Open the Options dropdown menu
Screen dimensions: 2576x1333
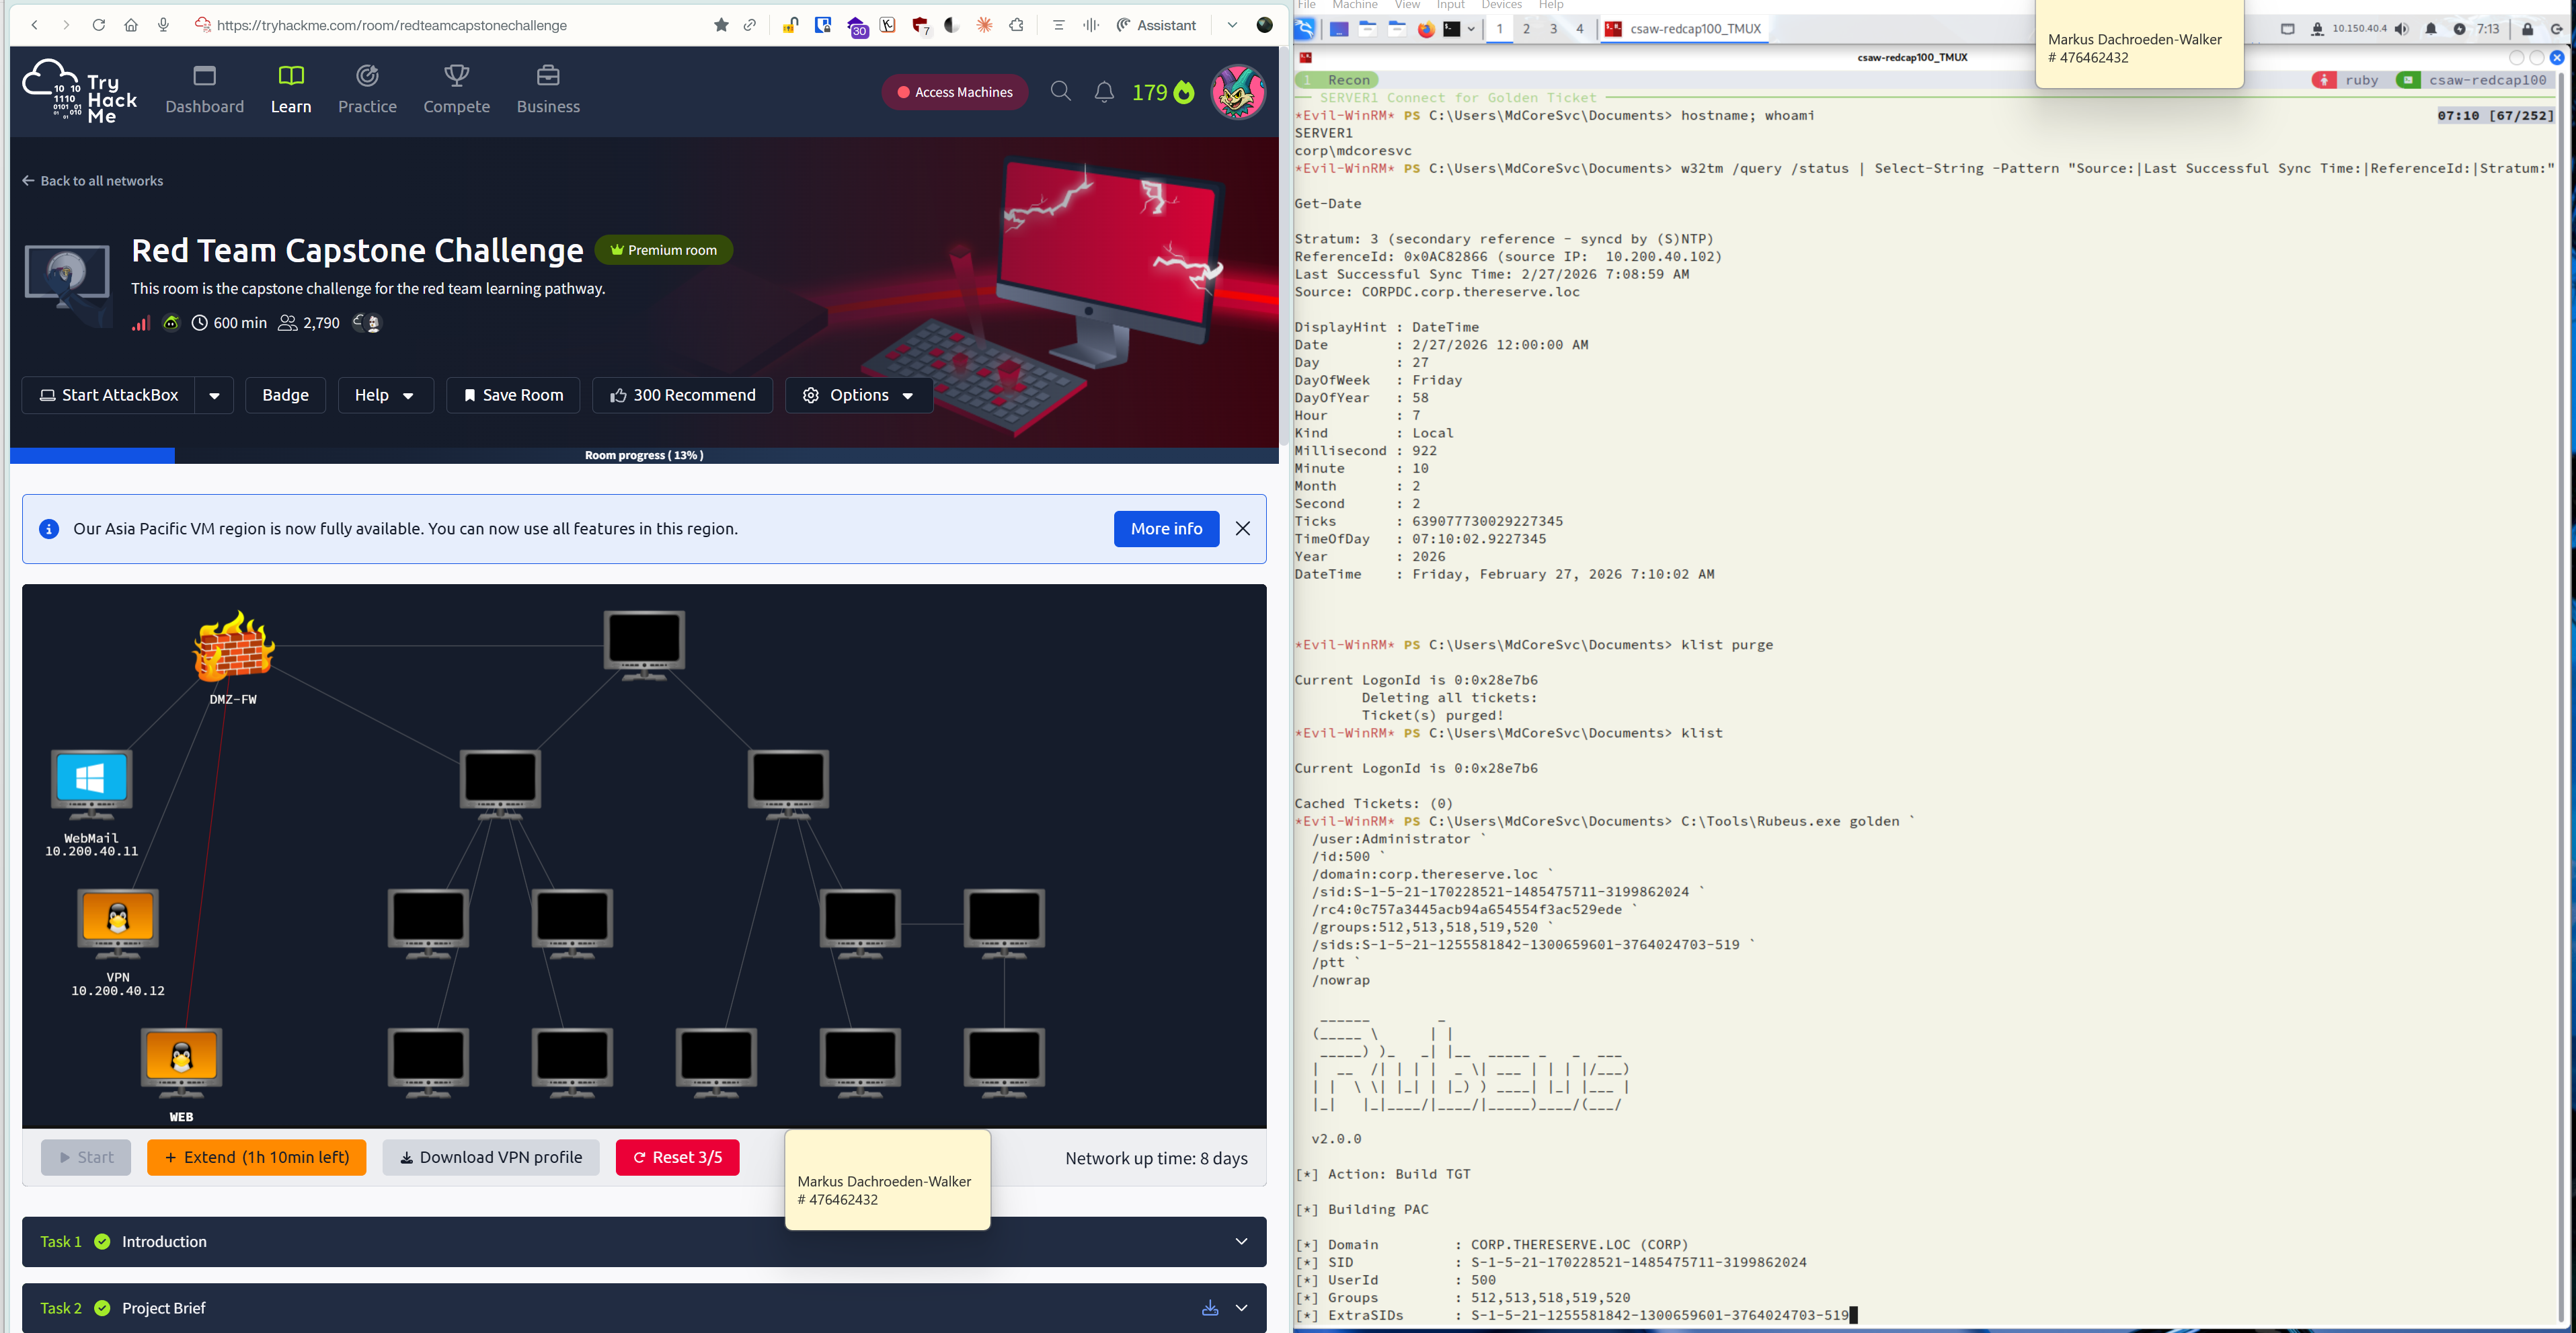pyautogui.click(x=859, y=395)
